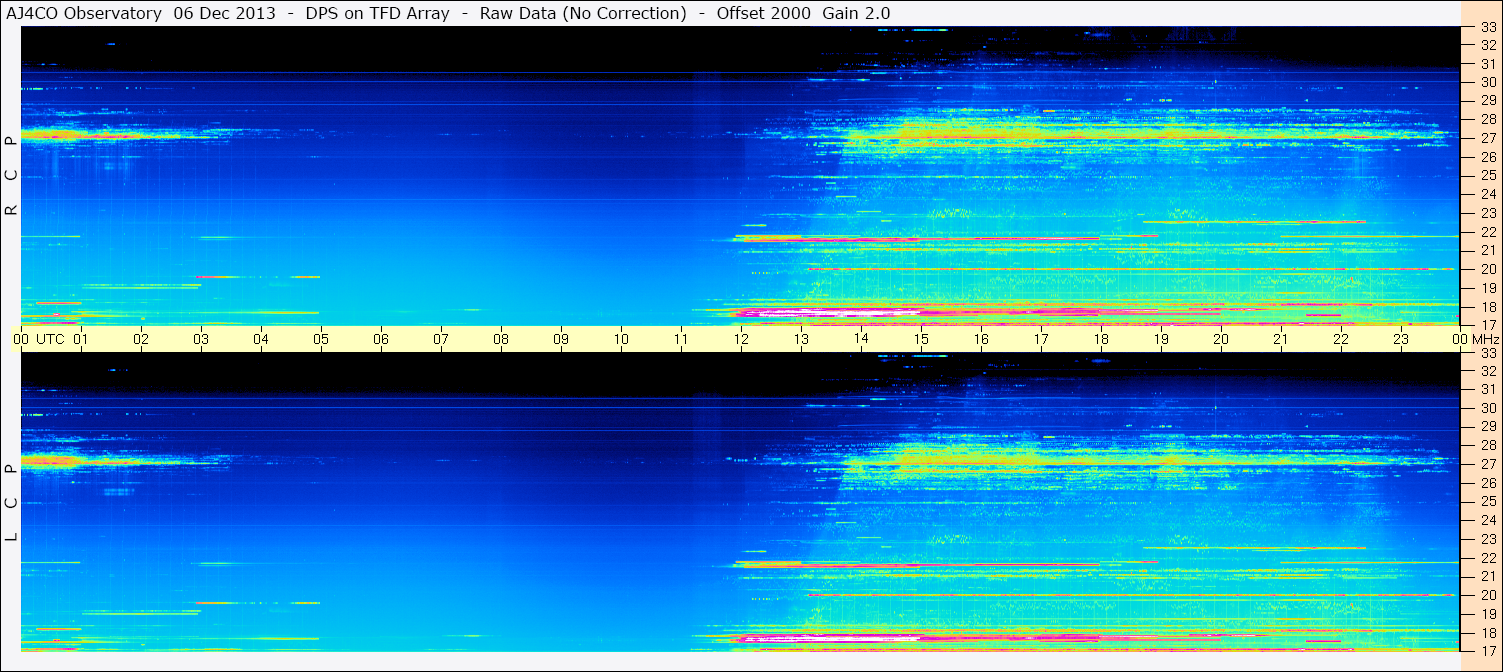Screen dimensions: 1503x672
Task: Select 17 MHz label on lower LCP scale
Action: coord(1487,650)
